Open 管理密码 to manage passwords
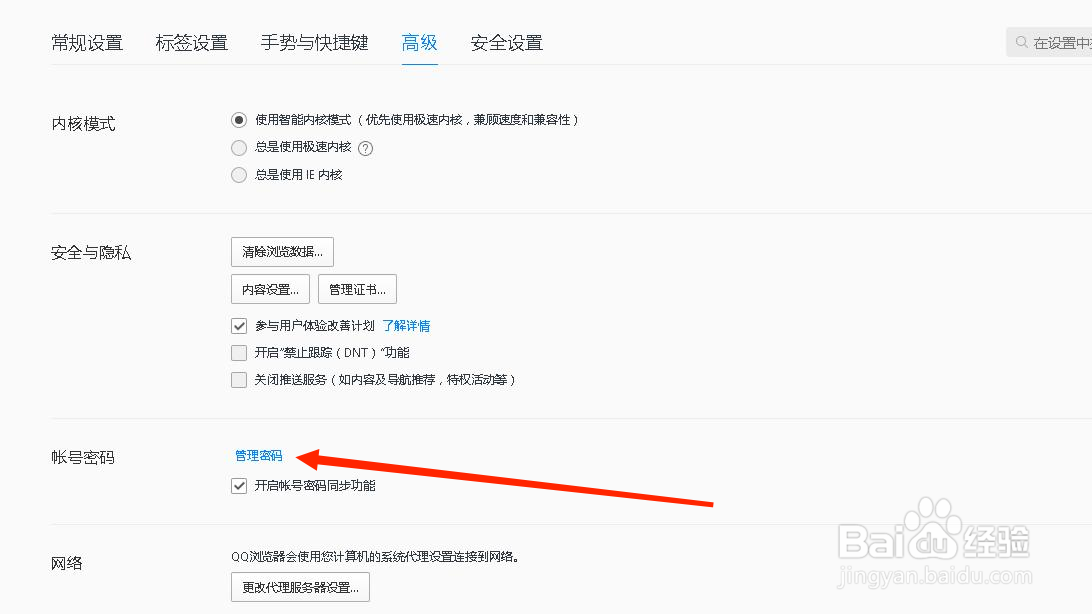This screenshot has width=1092, height=614. [x=258, y=454]
